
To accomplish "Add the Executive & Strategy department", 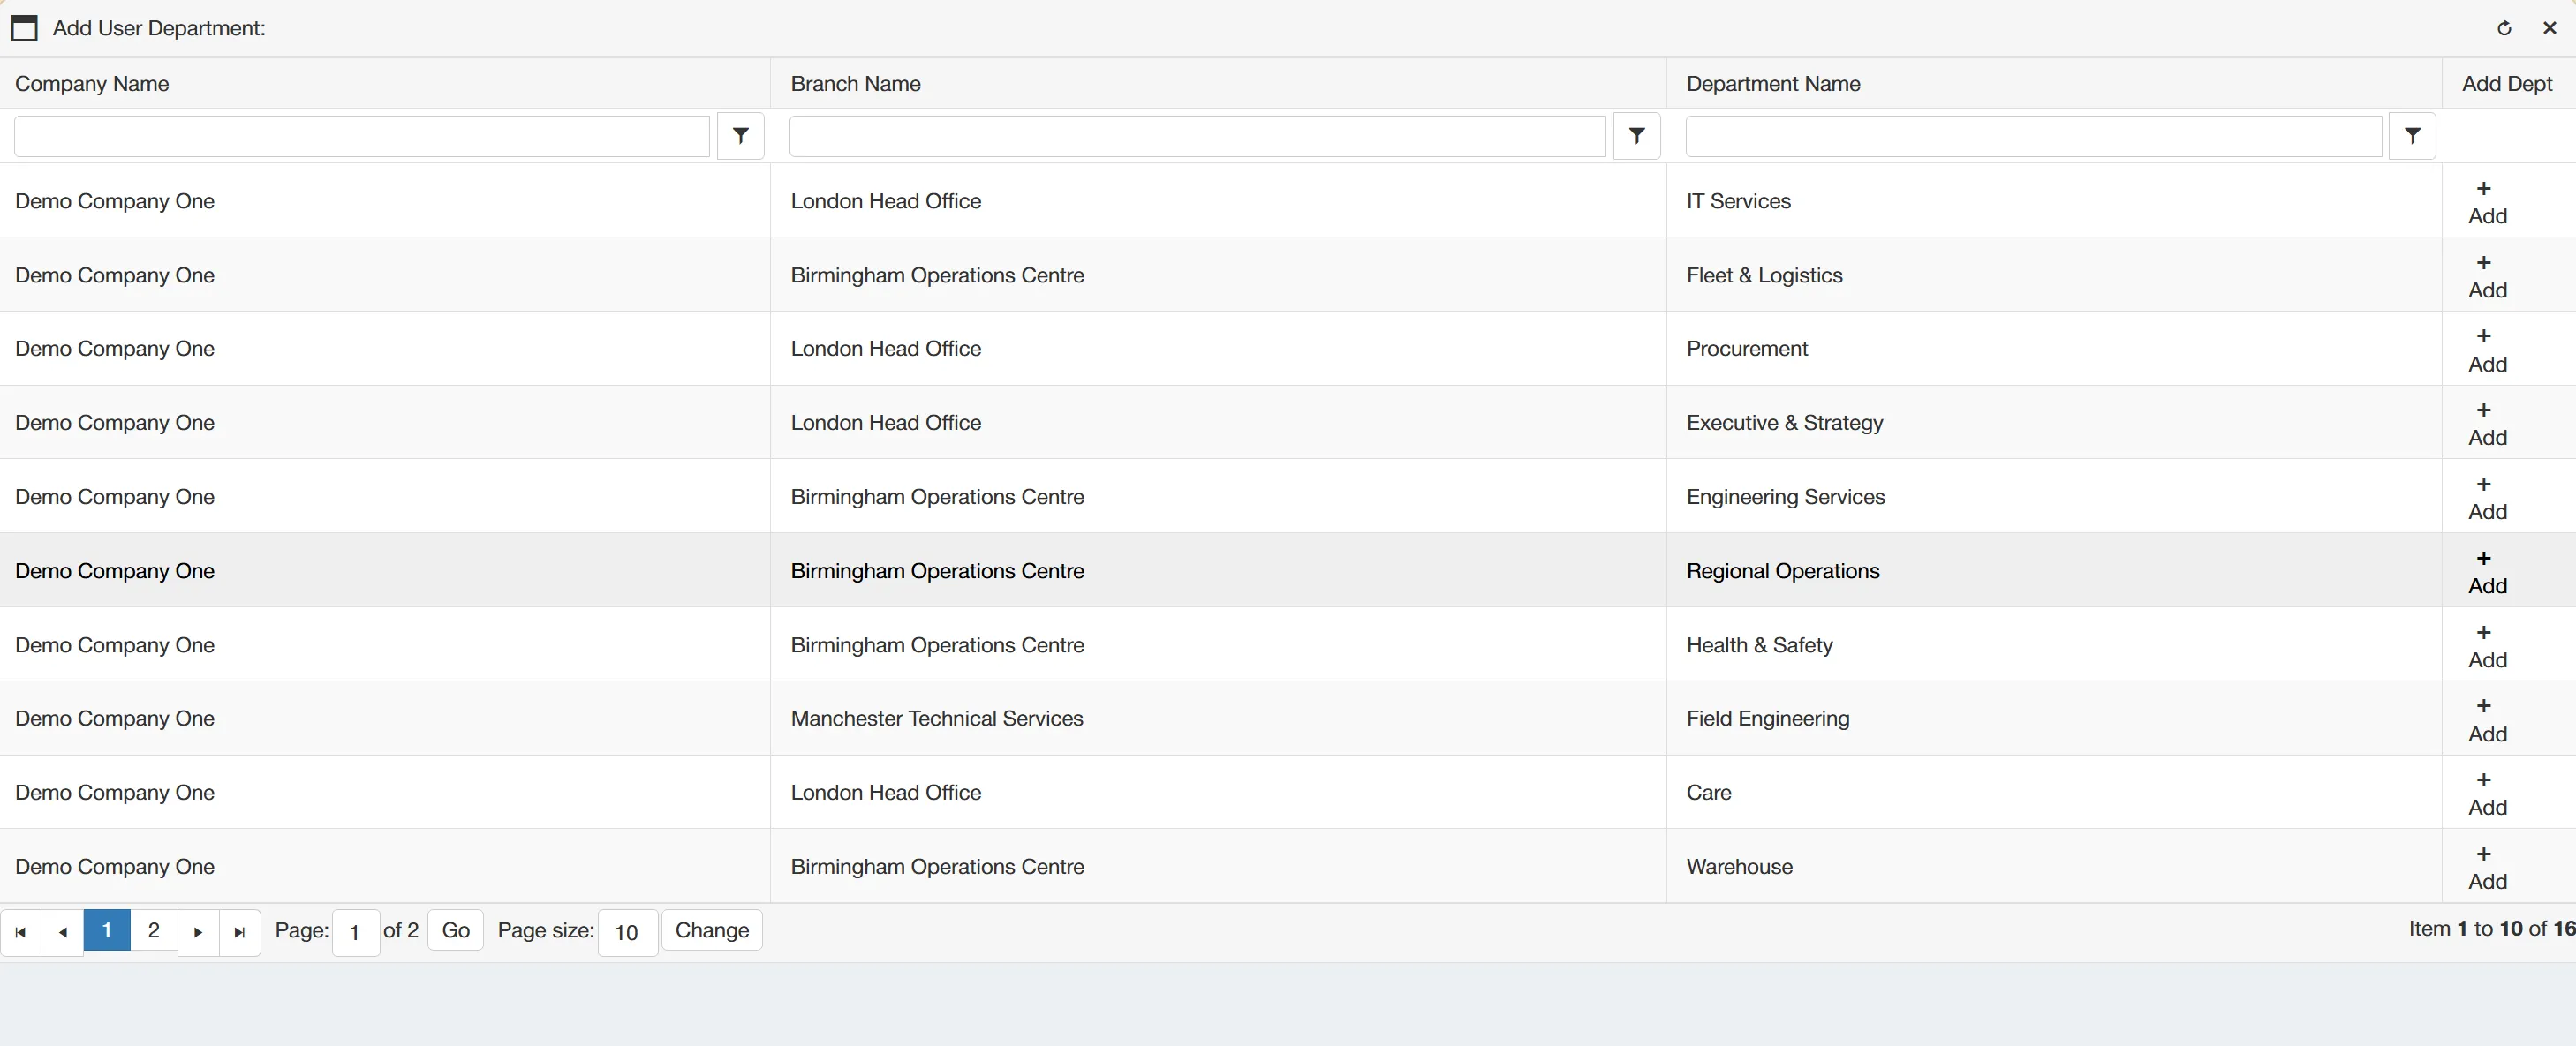I will [x=2486, y=424].
